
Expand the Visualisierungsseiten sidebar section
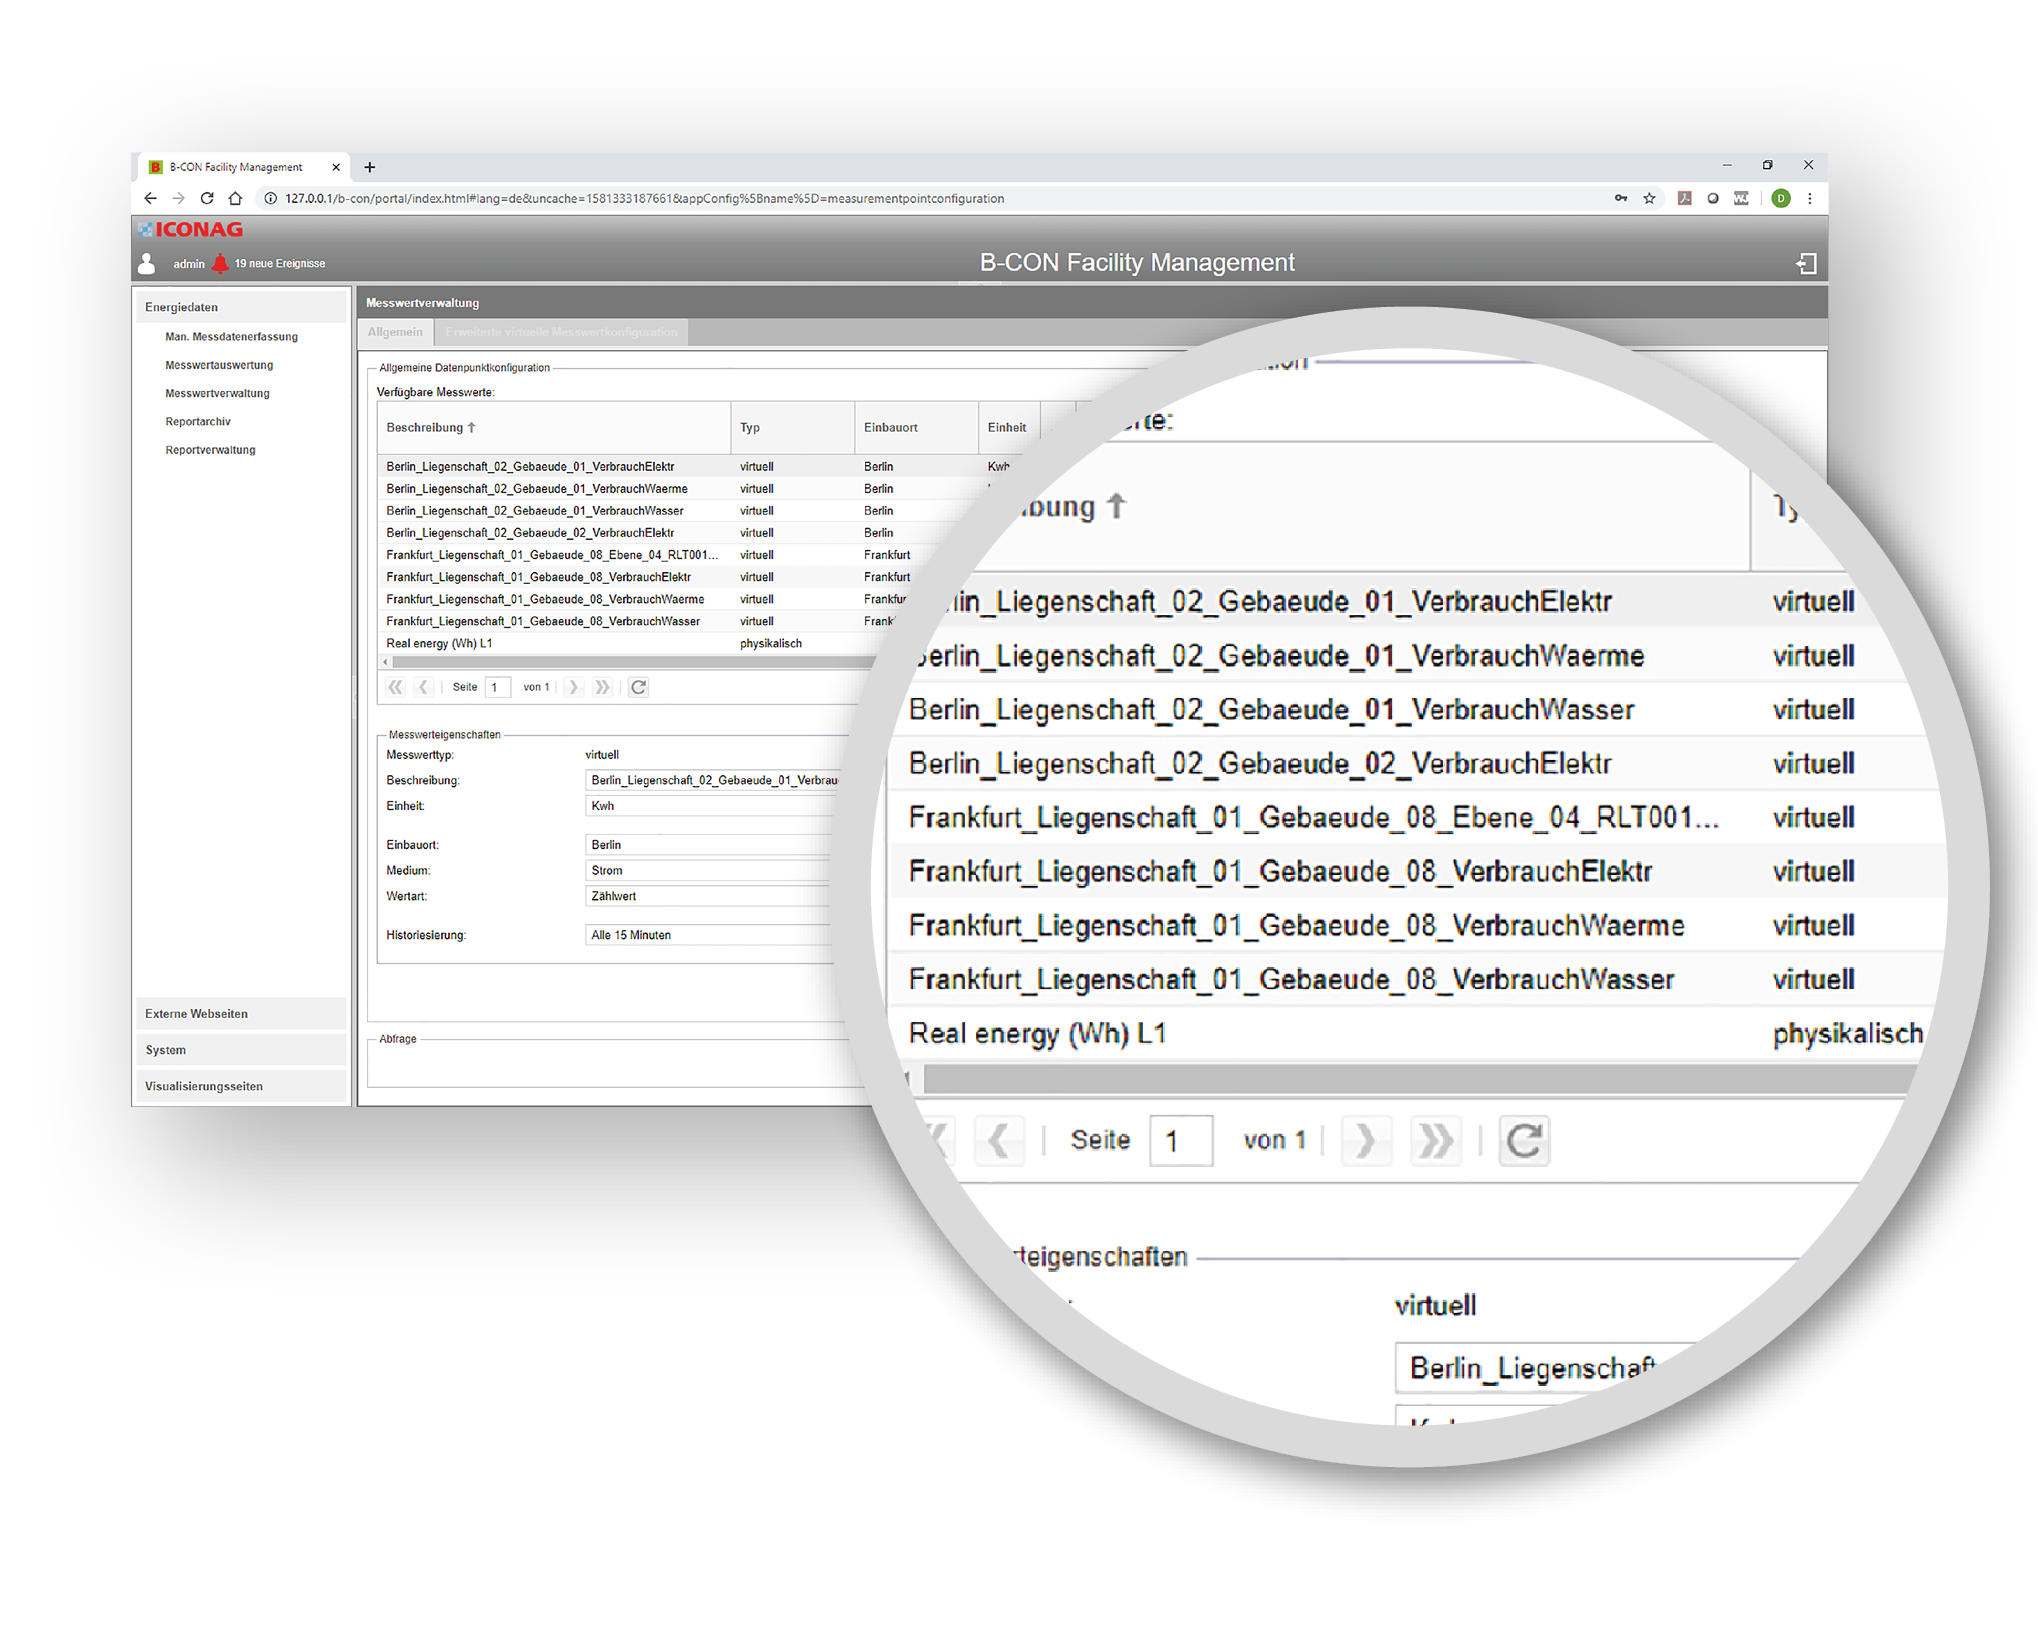pos(204,1086)
